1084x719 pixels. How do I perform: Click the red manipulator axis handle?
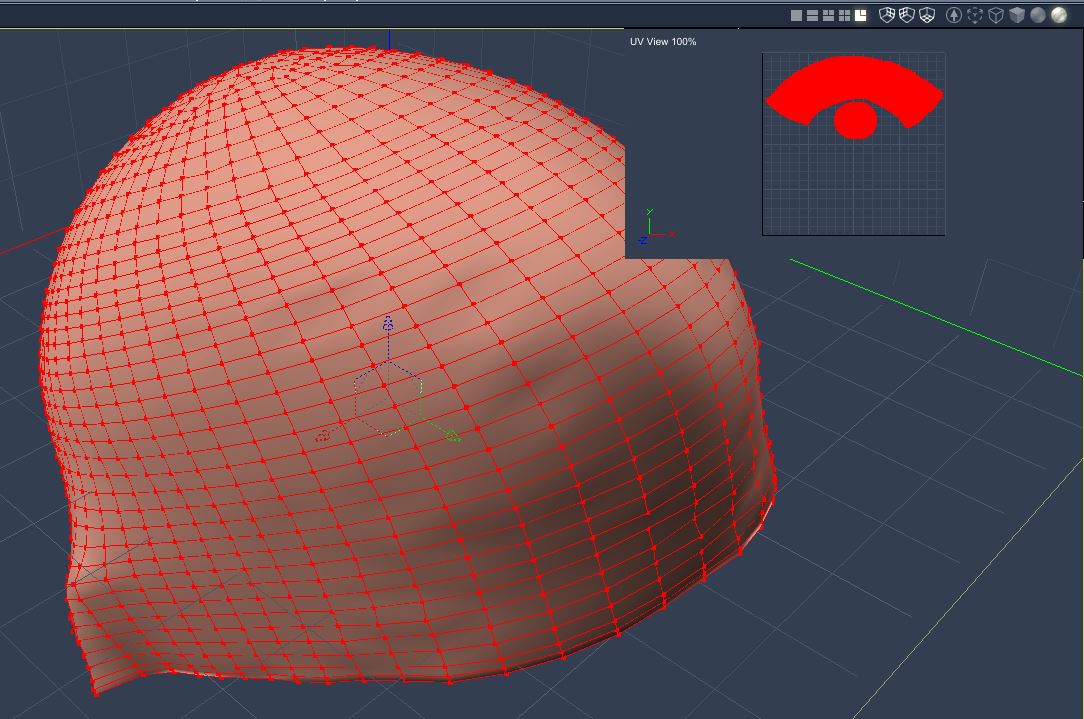point(323,437)
